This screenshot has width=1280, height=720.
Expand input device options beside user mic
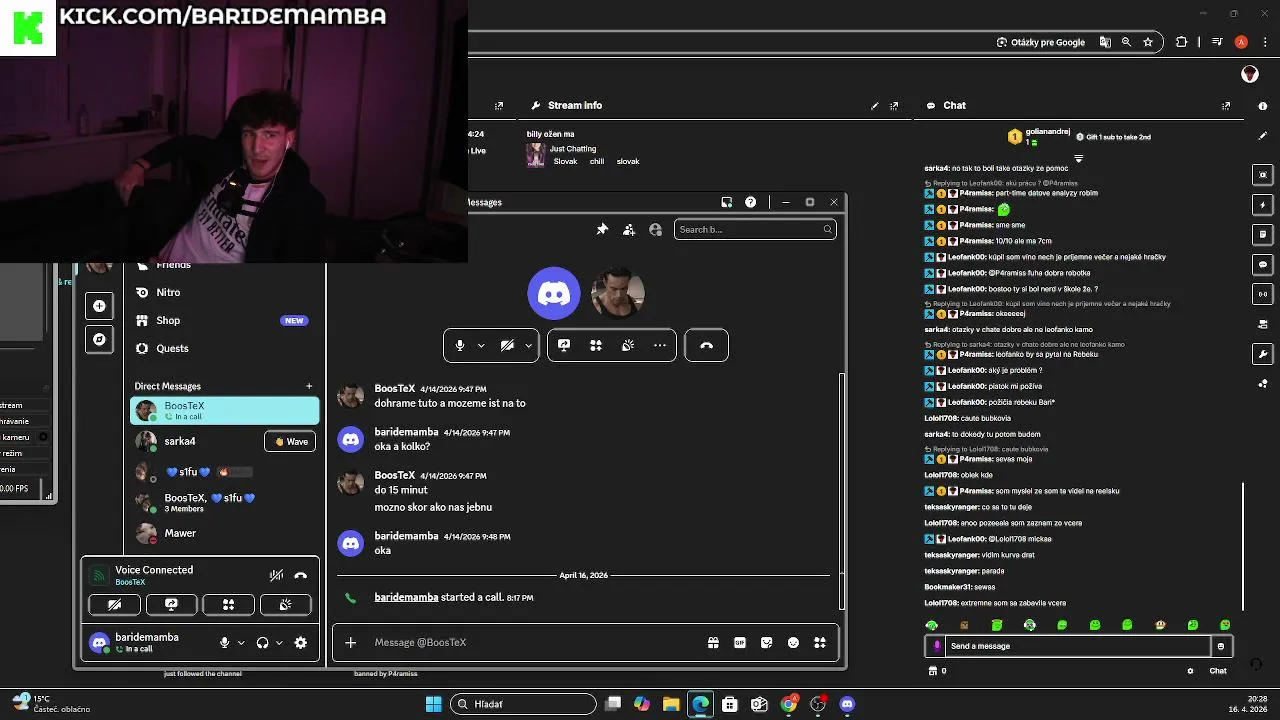241,643
